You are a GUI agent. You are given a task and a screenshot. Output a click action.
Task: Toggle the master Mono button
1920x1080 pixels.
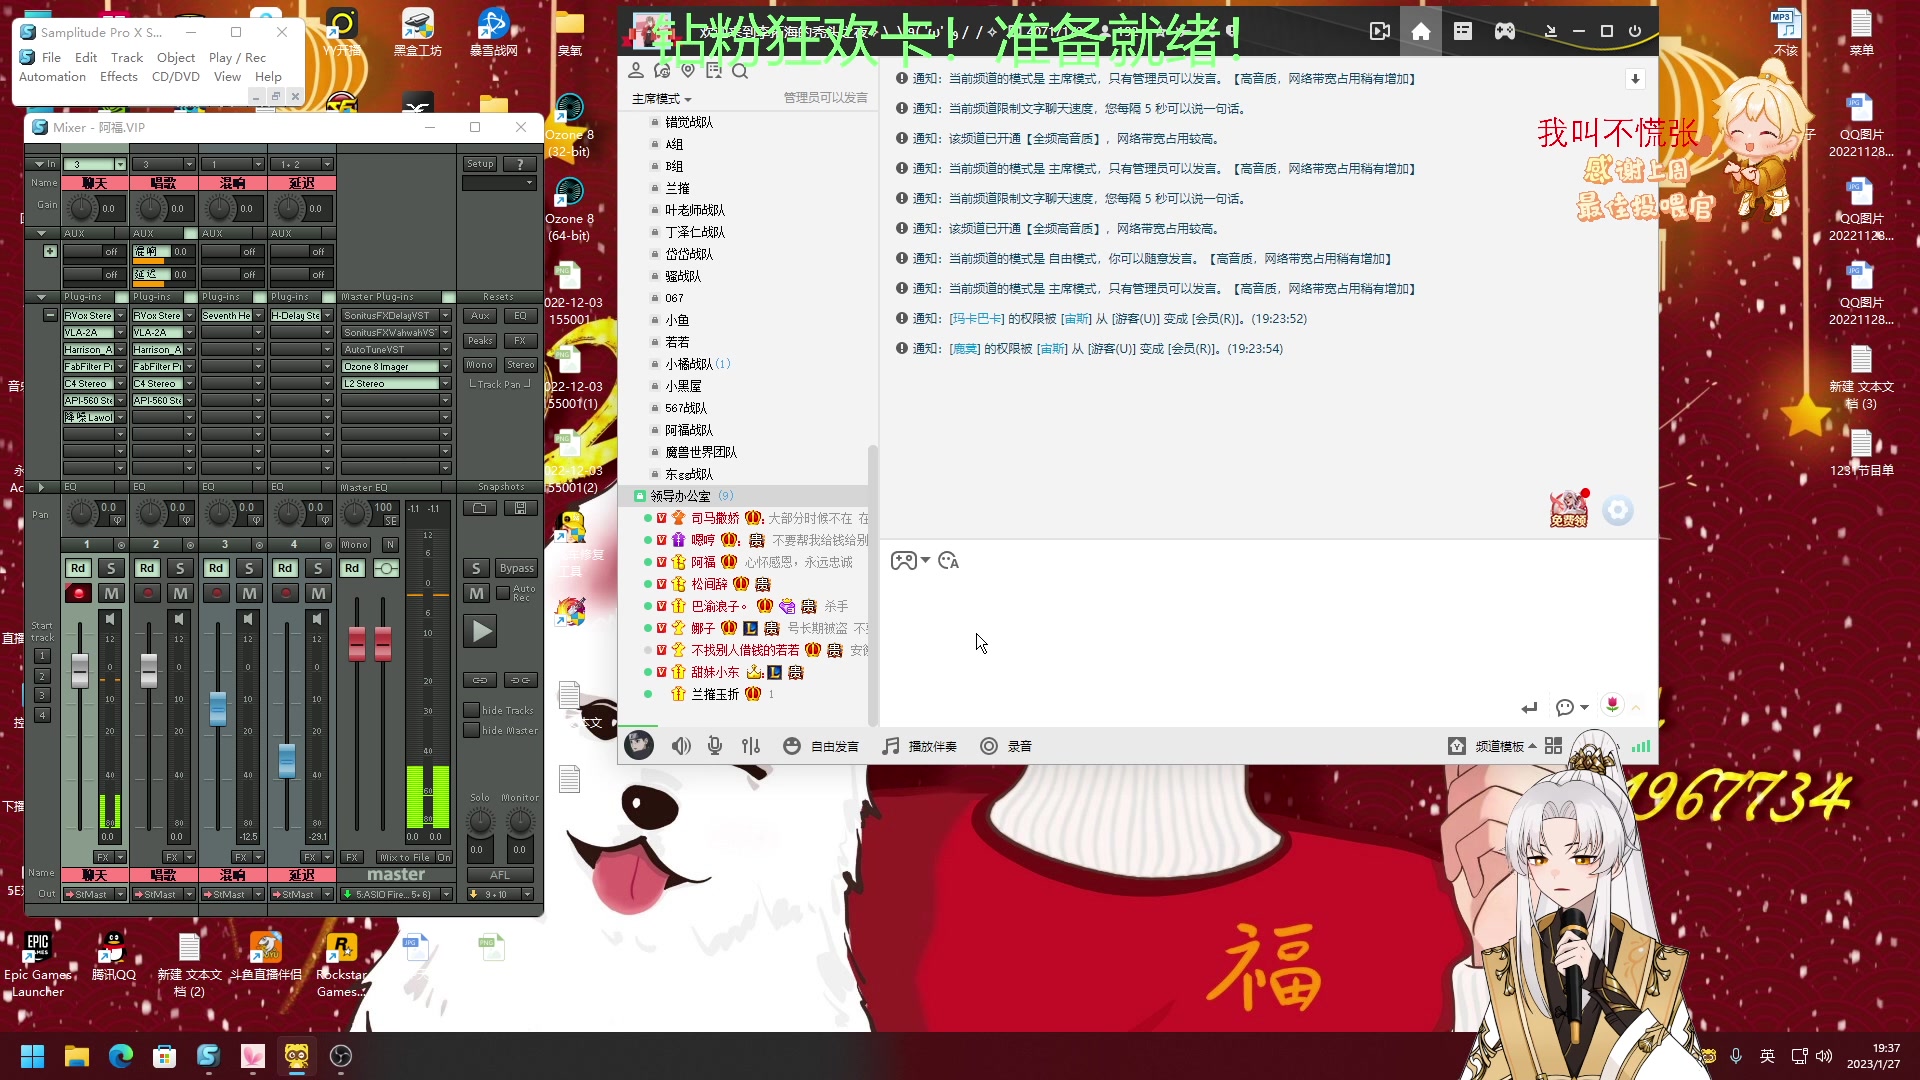(355, 545)
